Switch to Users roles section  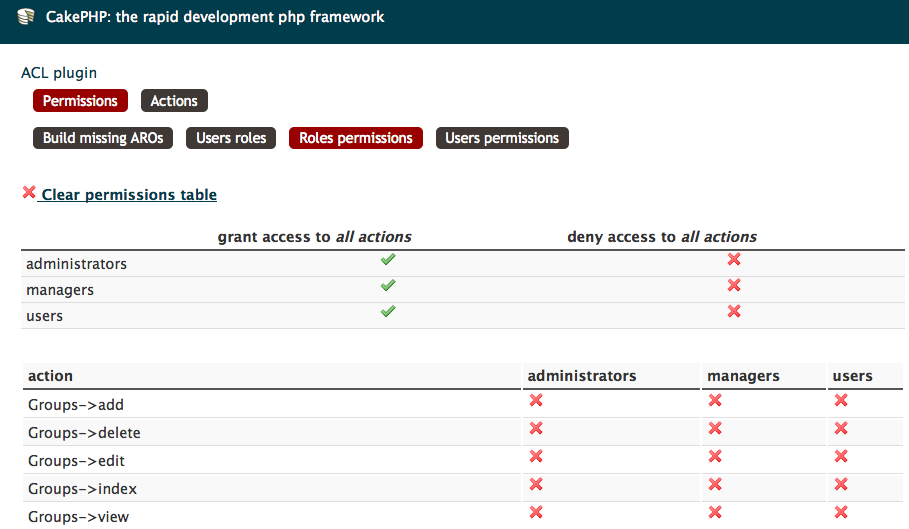231,138
